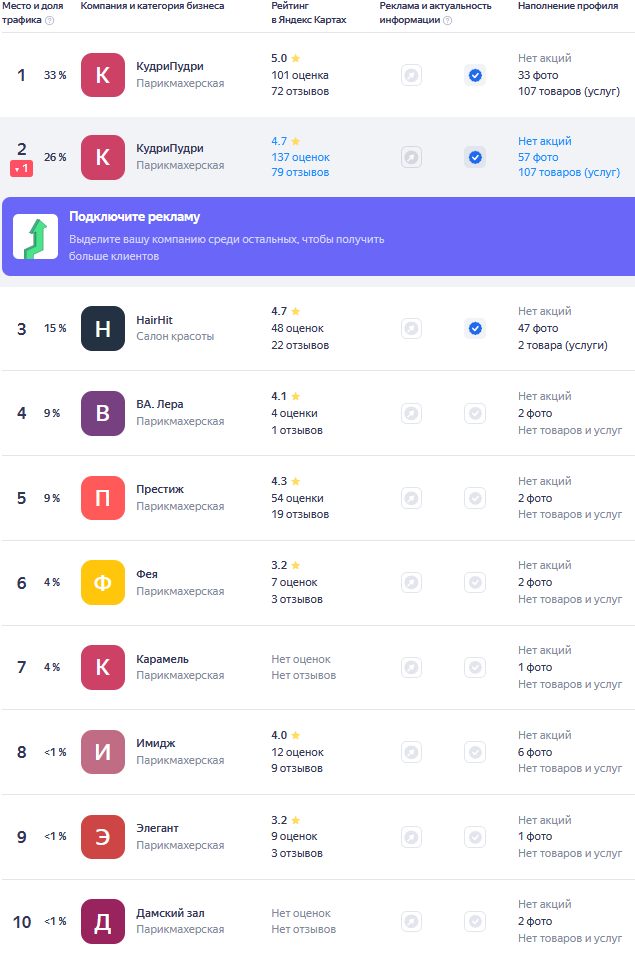This screenshot has height=960, width=635.
Task: Open the '57 фото' link
Action: coord(538,157)
